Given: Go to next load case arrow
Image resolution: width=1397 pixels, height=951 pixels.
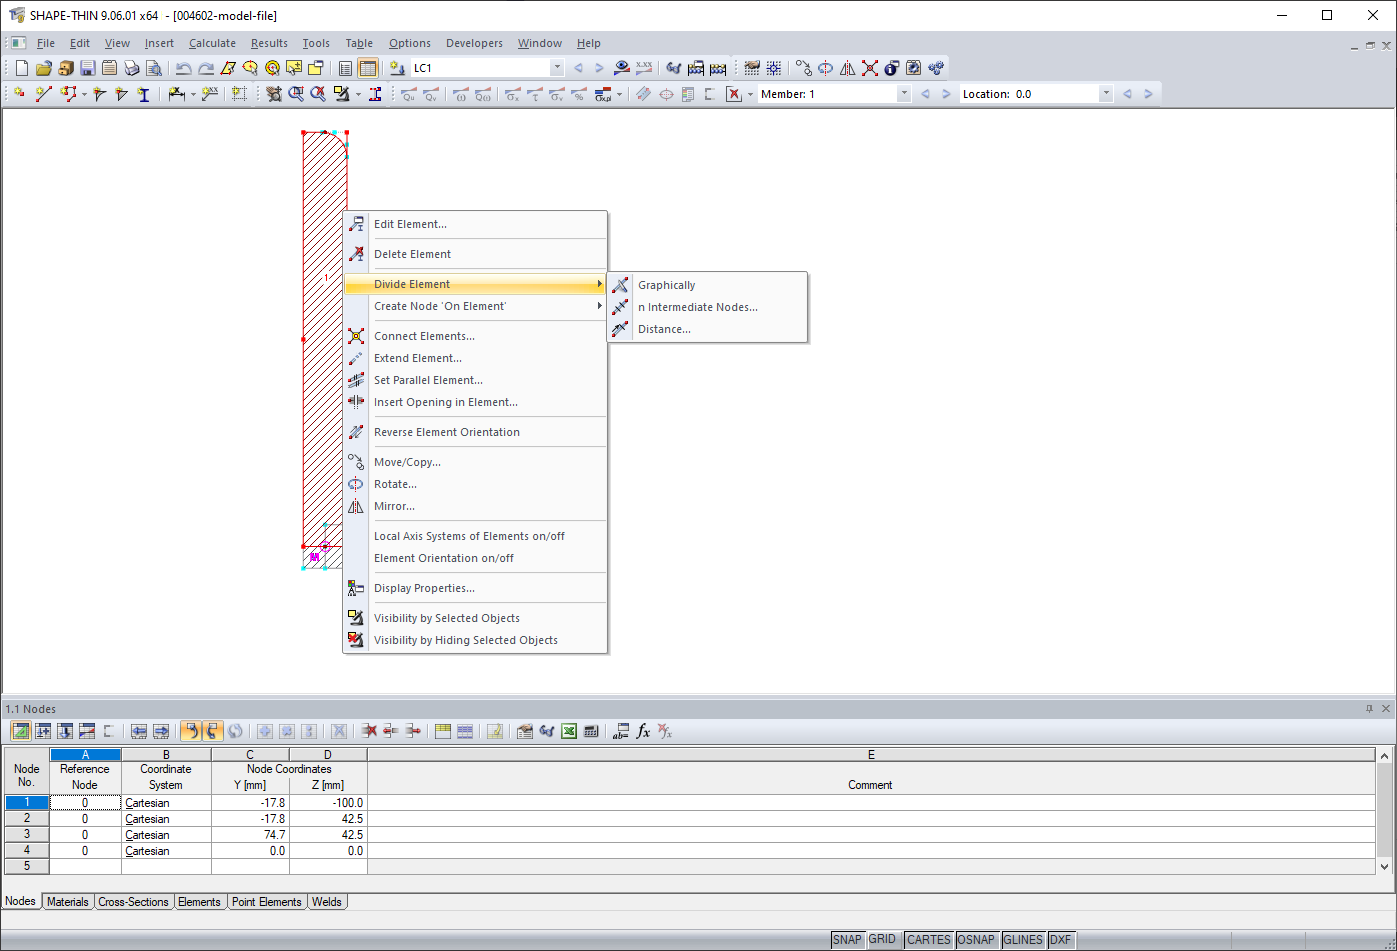Looking at the screenshot, I should click(599, 68).
